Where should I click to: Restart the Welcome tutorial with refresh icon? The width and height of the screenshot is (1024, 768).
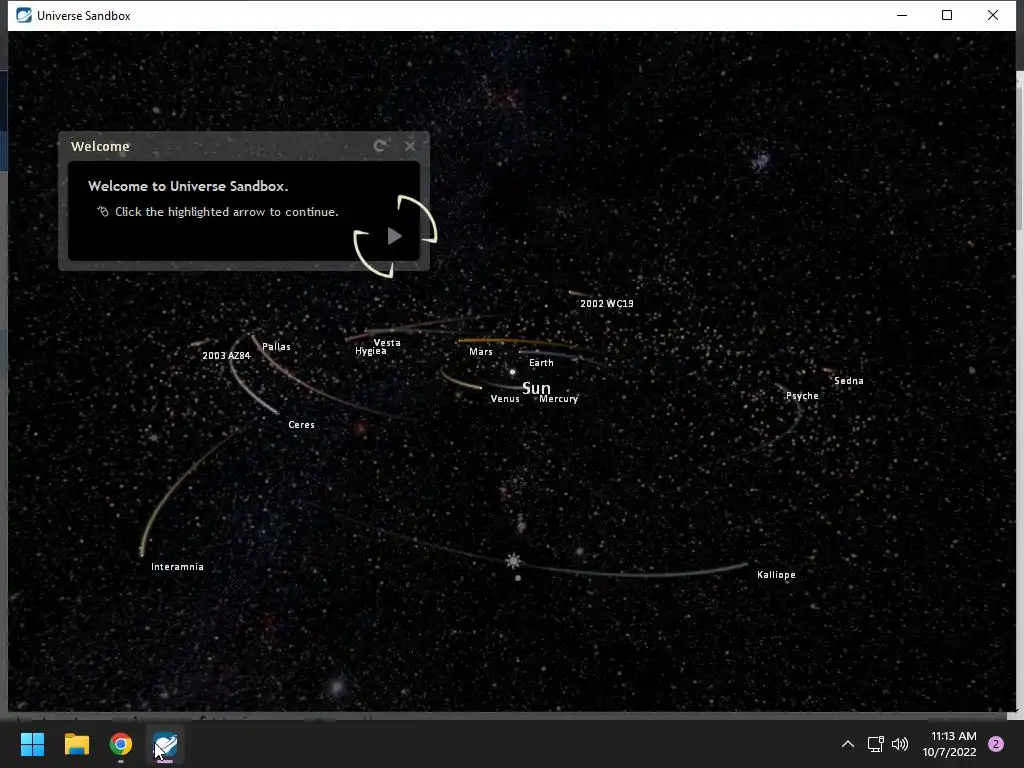379,146
